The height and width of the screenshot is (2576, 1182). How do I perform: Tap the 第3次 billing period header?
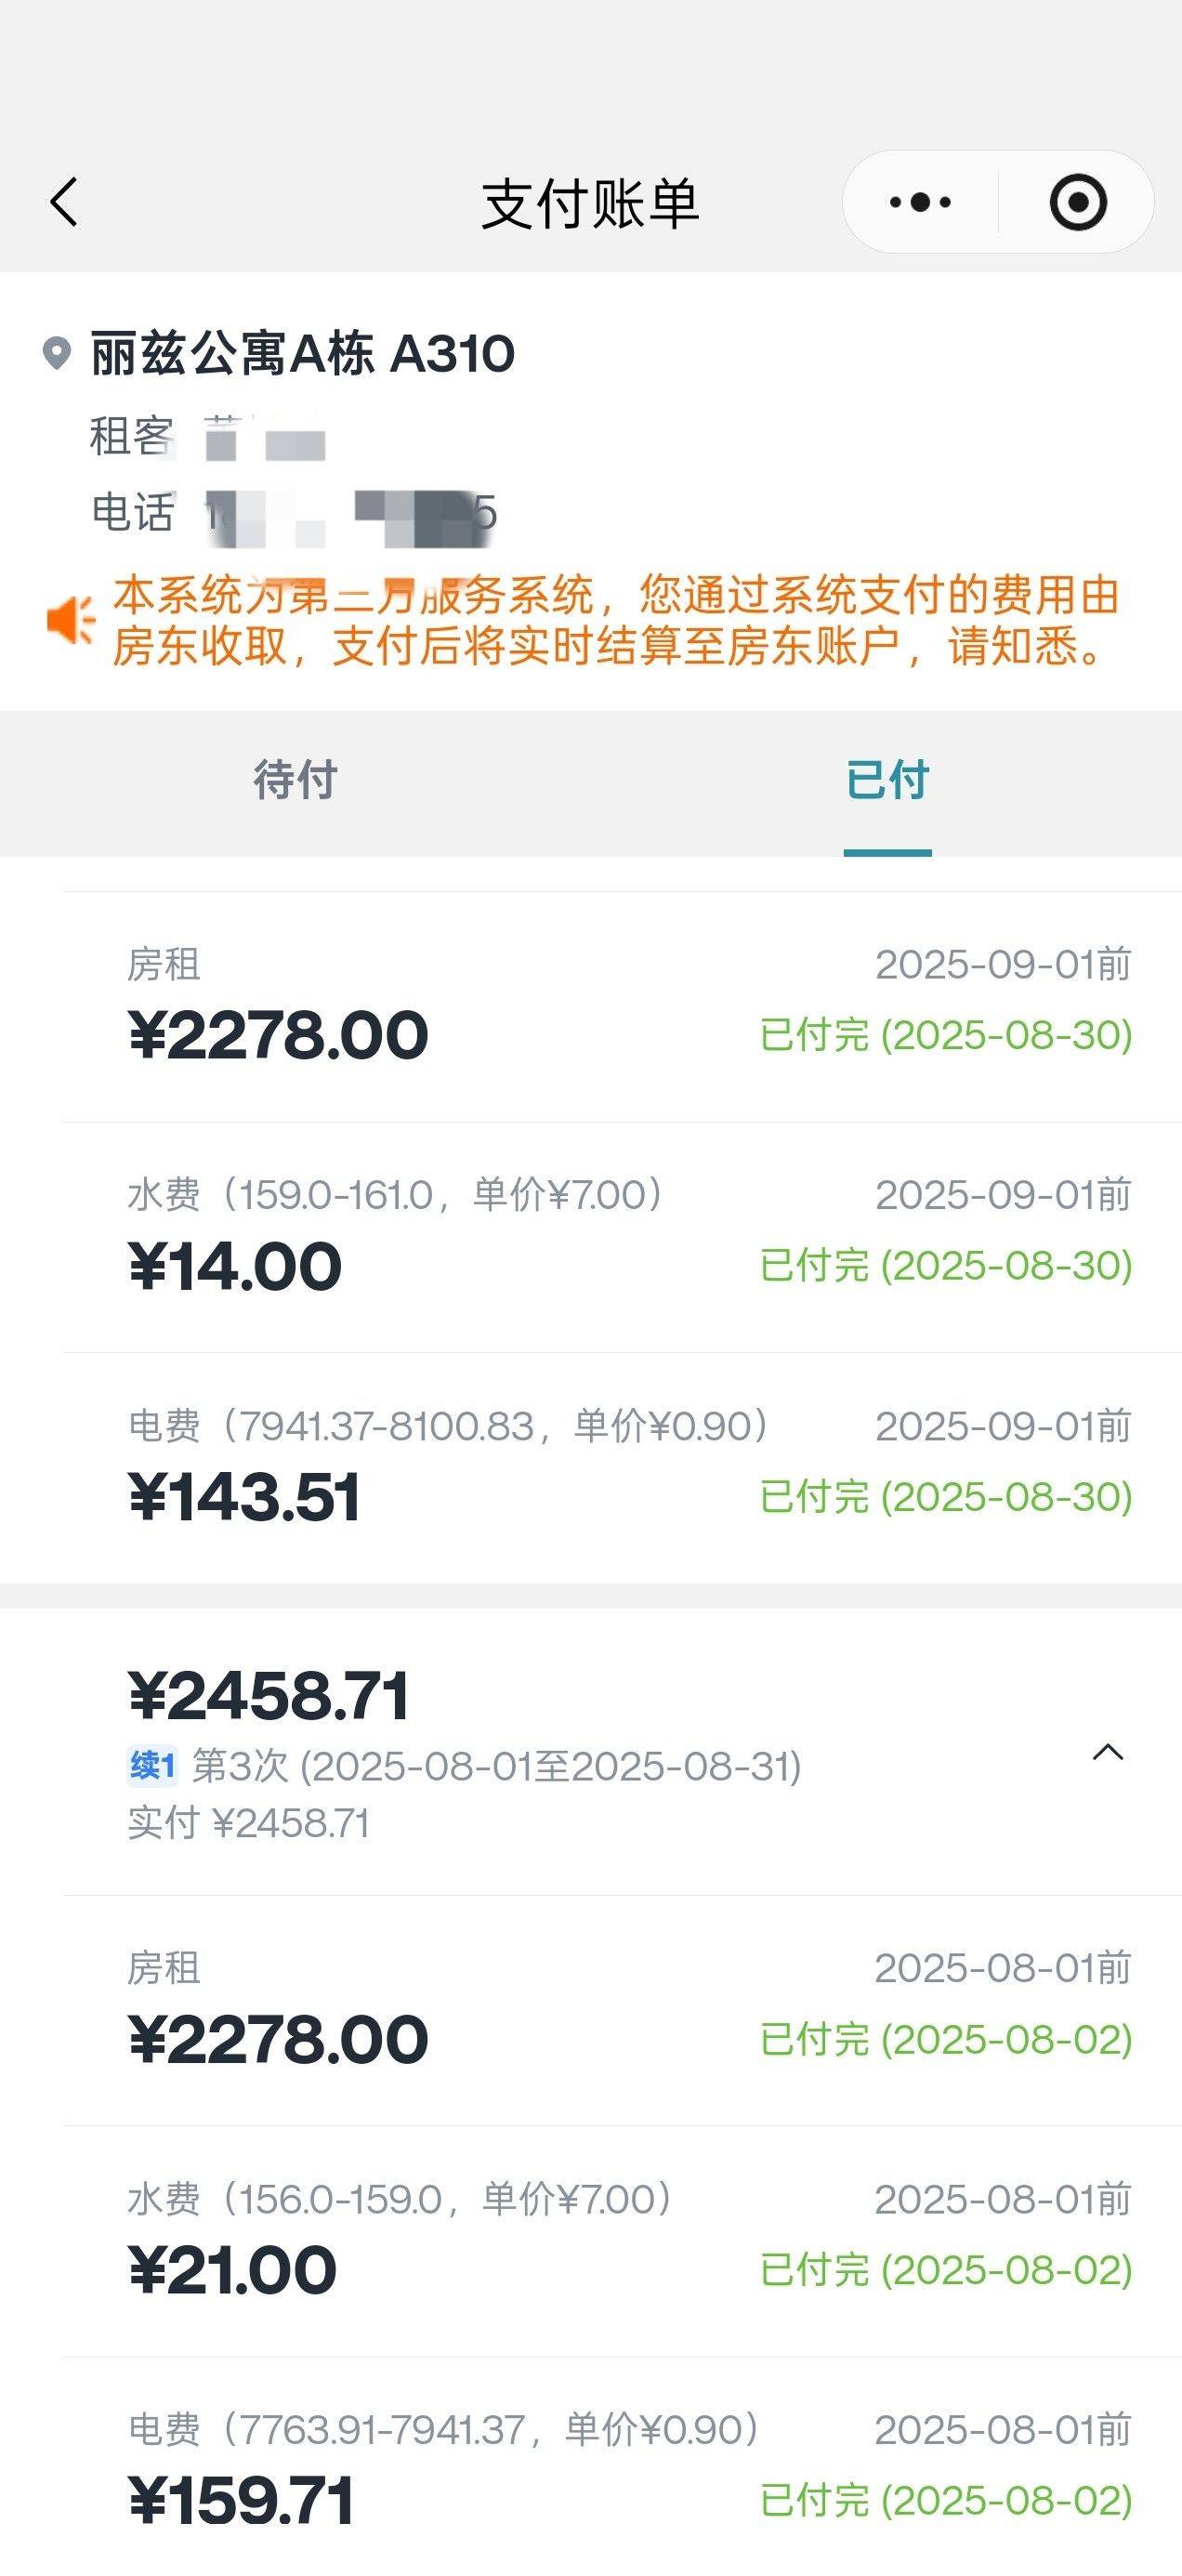pyautogui.click(x=496, y=1766)
